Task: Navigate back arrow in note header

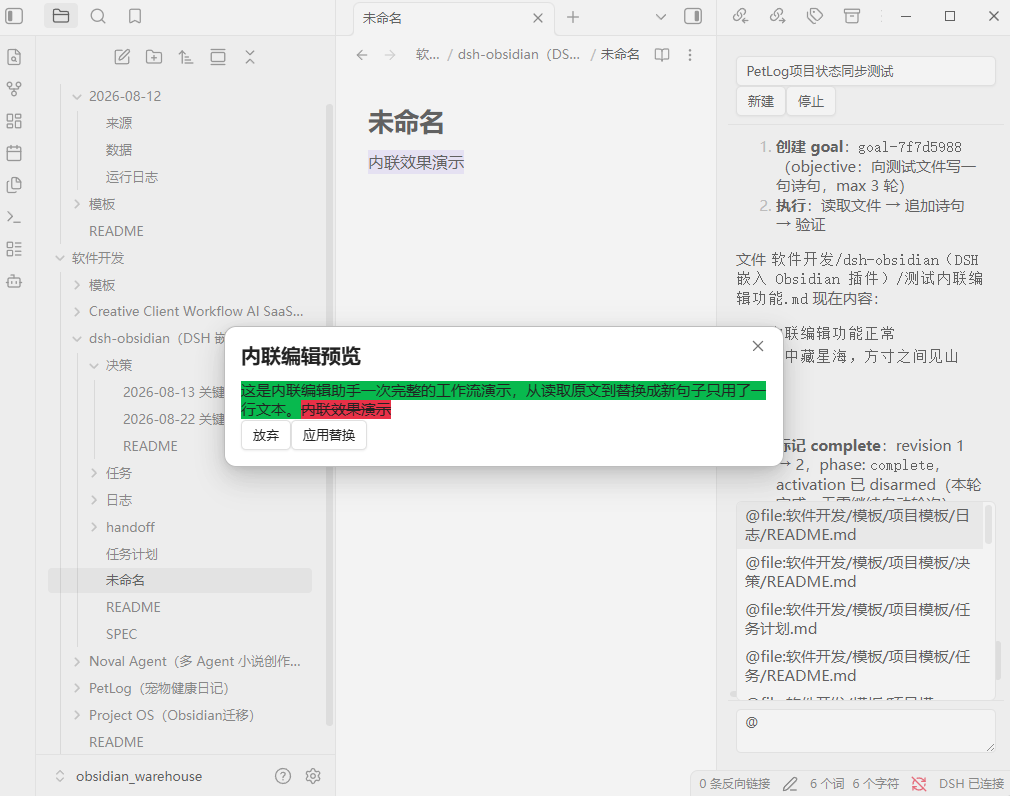Action: click(362, 55)
